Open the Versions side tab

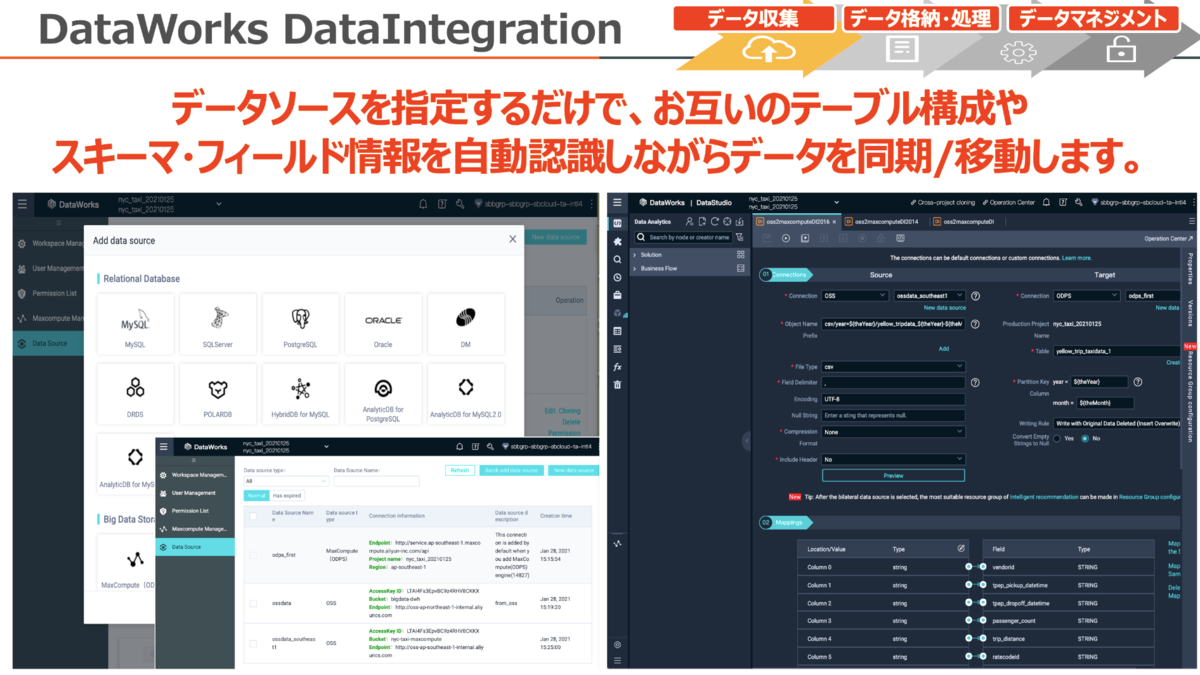point(1190,316)
